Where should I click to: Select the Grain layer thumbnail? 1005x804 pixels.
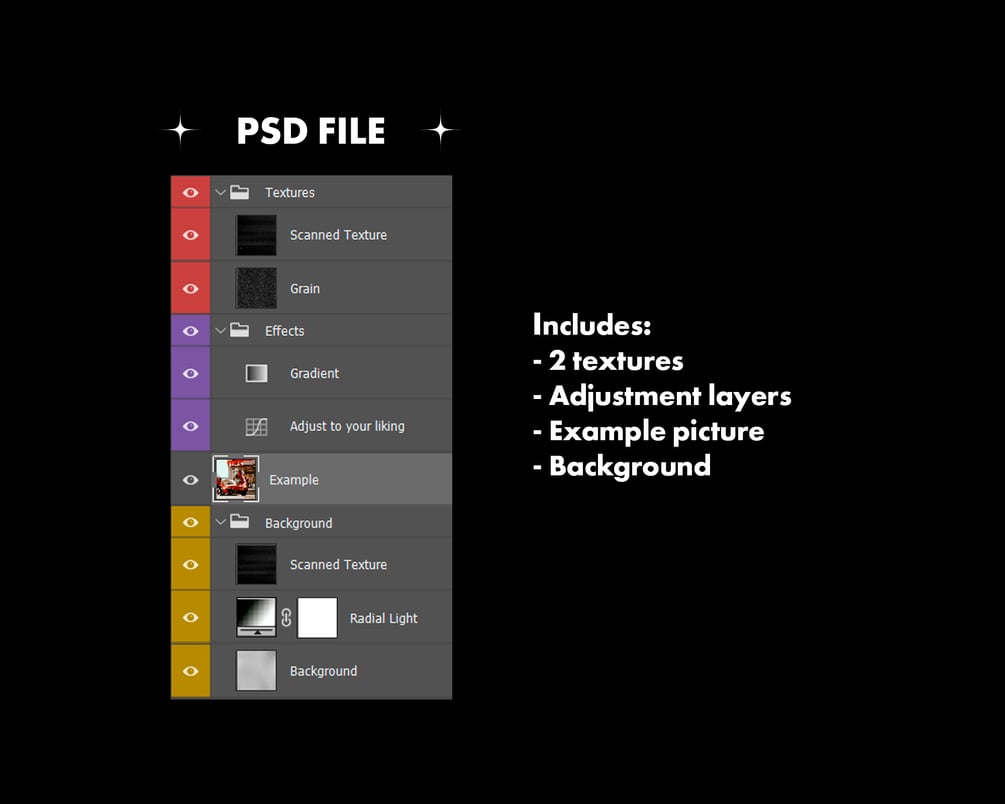coord(256,288)
